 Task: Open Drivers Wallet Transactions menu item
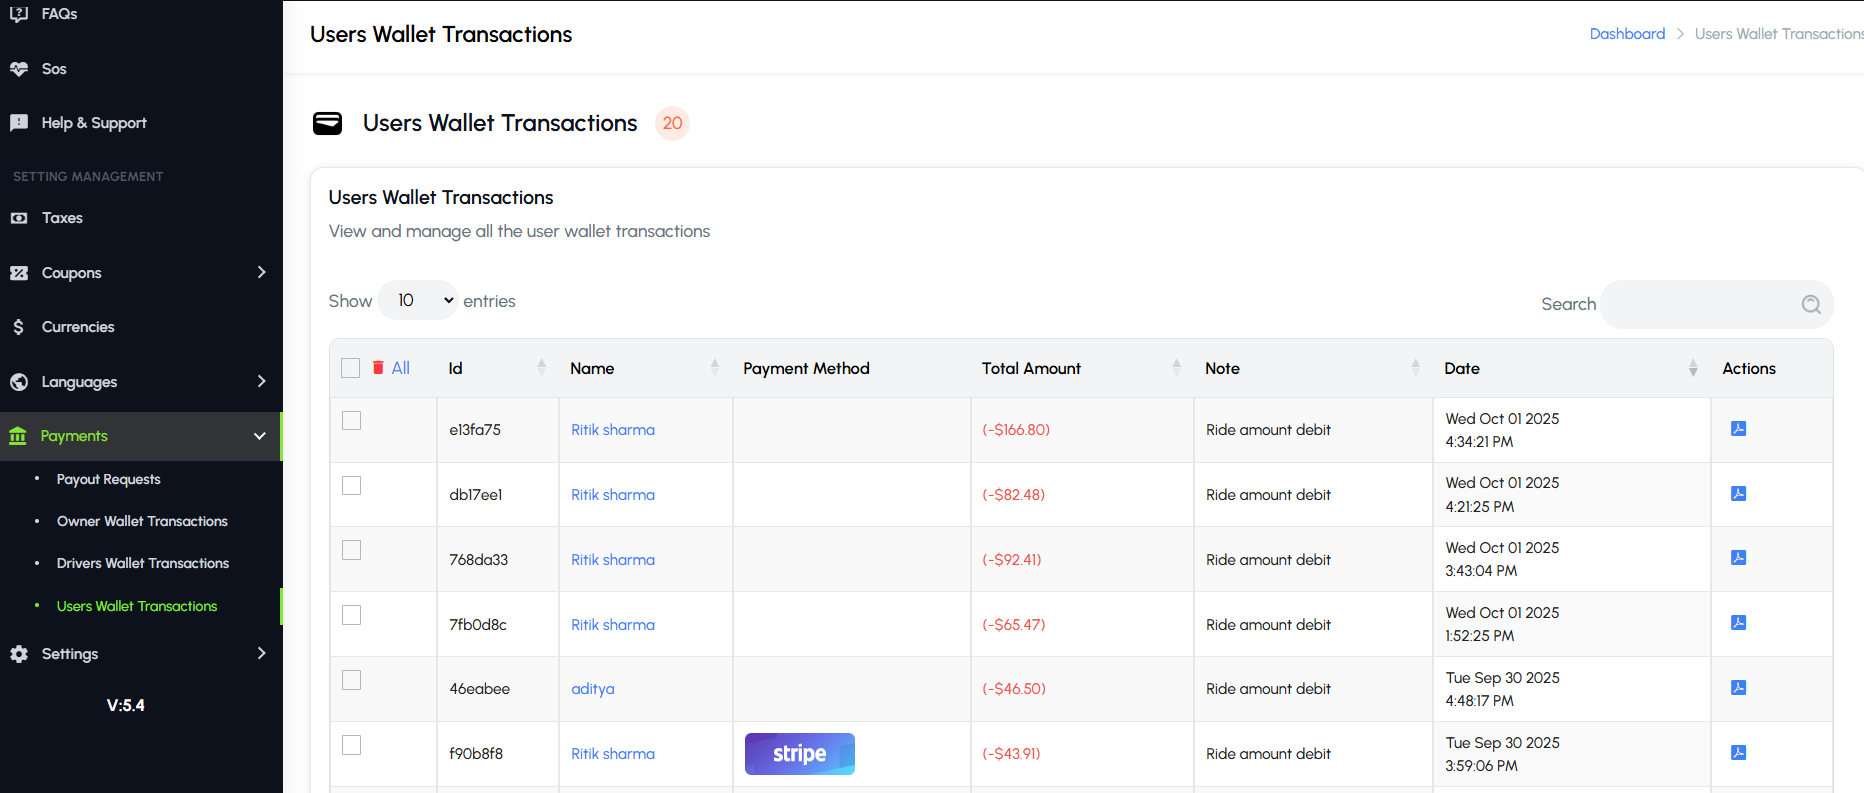point(143,564)
